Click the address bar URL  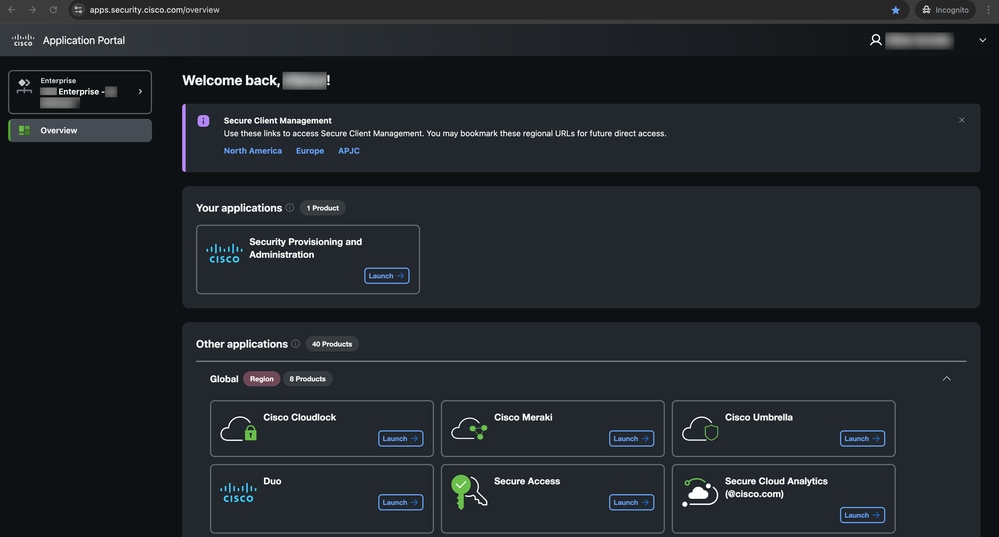click(x=154, y=10)
